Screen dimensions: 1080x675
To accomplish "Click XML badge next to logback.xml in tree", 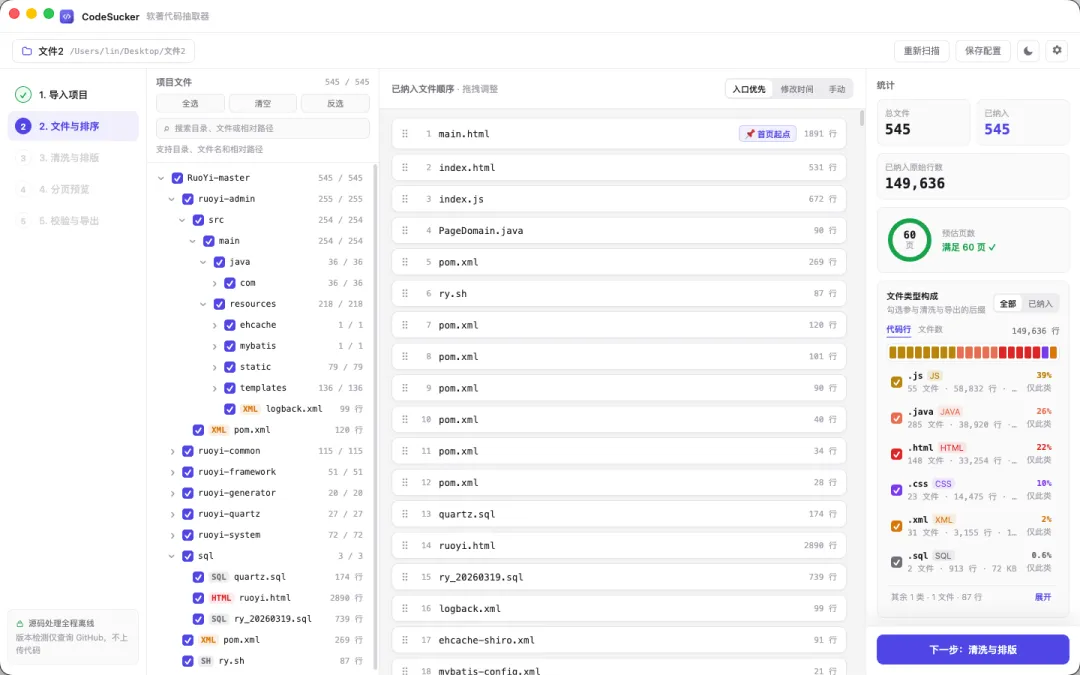I will pos(250,408).
